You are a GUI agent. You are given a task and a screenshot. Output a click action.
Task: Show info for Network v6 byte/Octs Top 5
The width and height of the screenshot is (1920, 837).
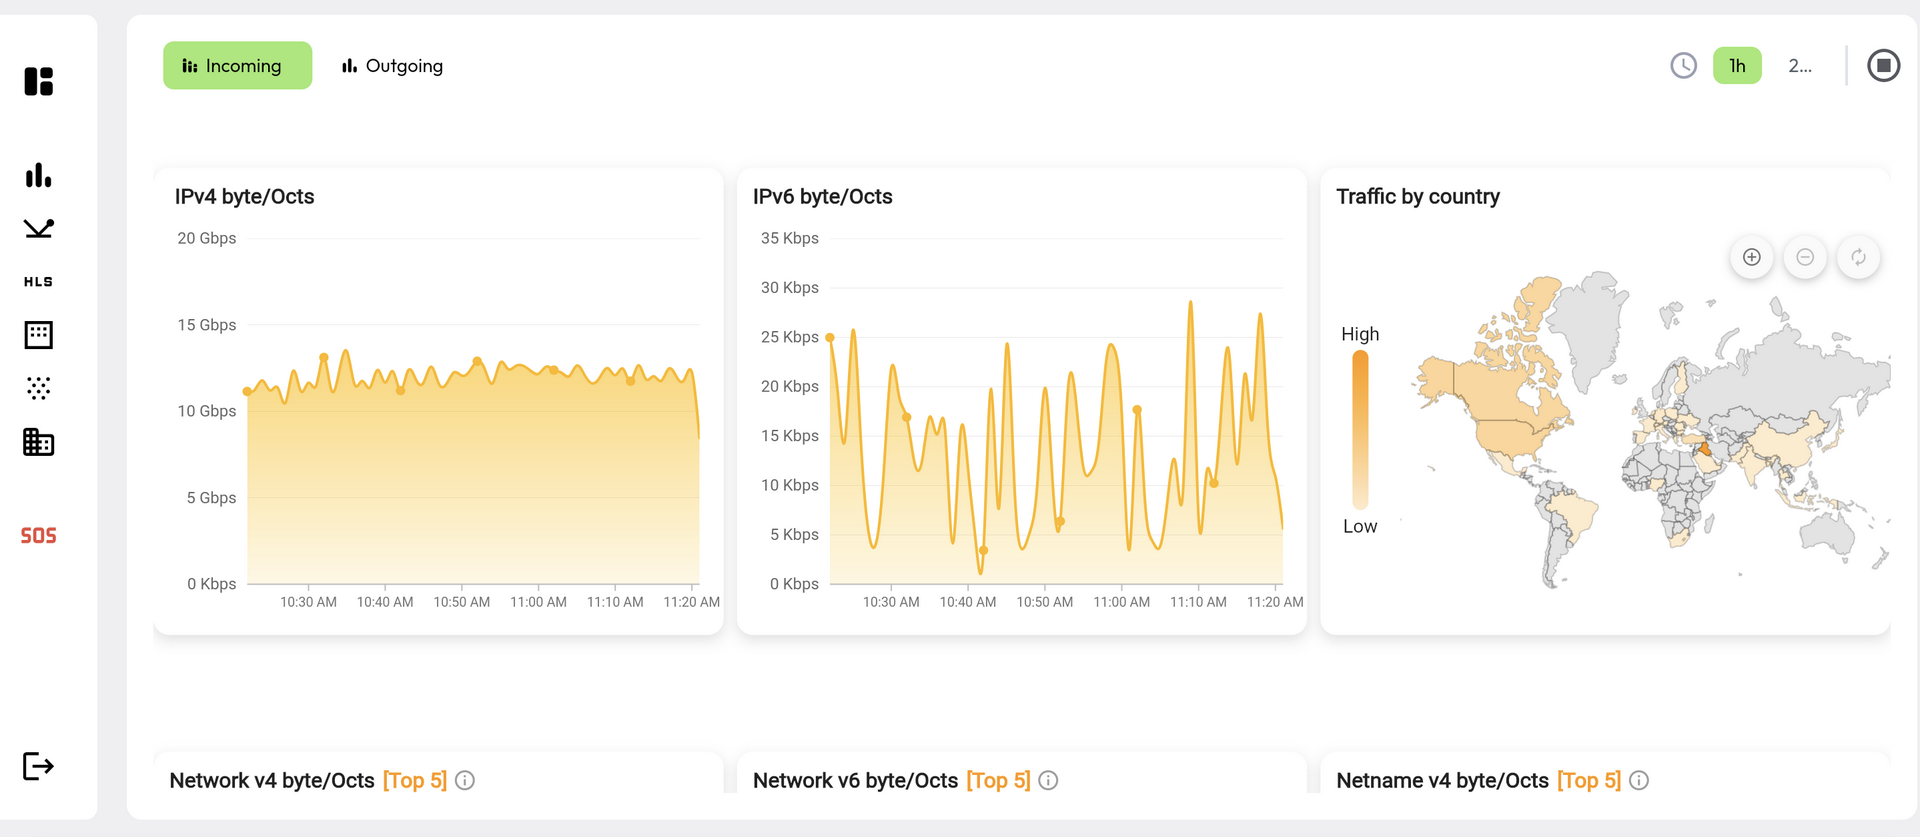point(1048,780)
